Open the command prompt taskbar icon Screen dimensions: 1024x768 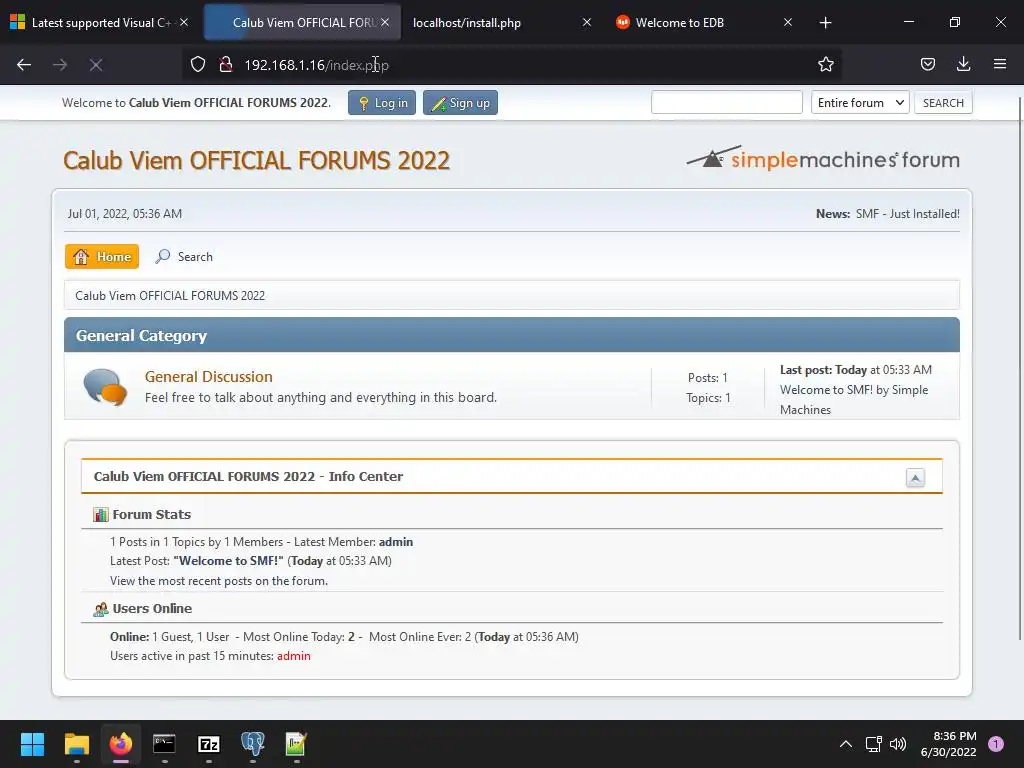[165, 744]
